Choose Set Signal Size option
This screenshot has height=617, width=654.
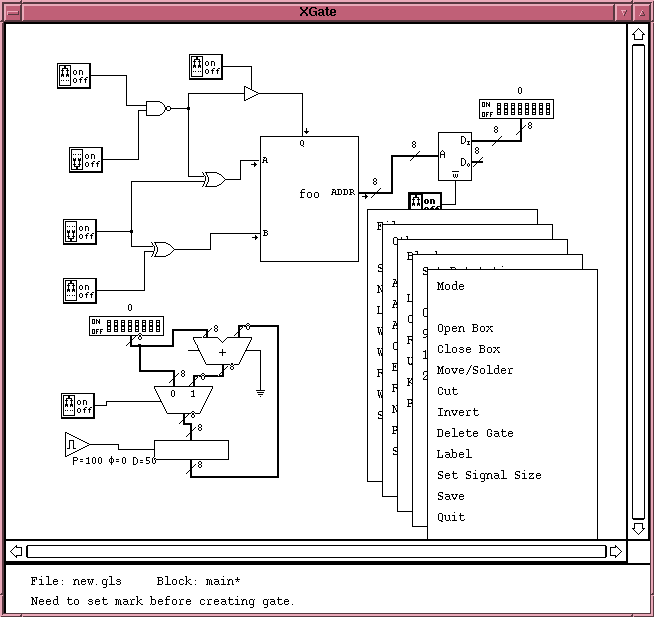coord(489,475)
